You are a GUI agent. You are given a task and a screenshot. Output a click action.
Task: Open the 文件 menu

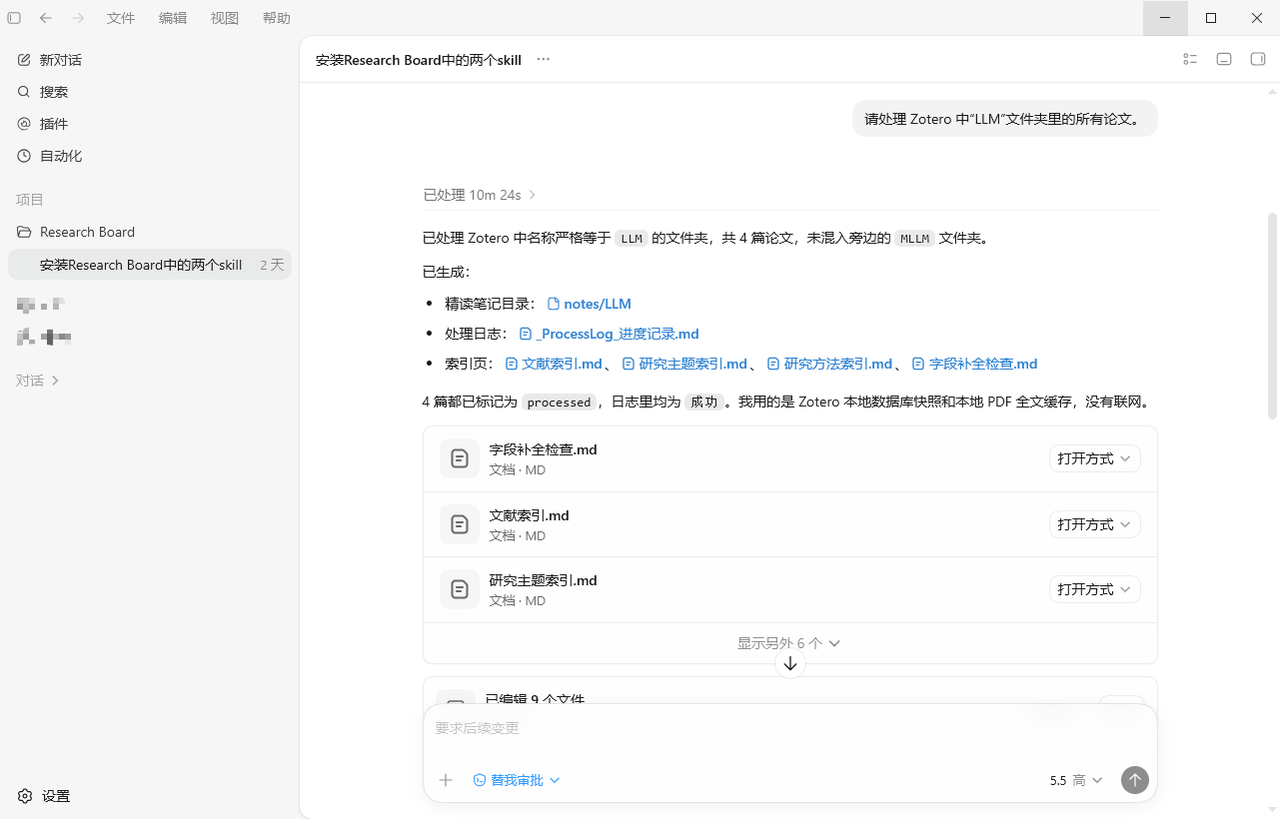tap(121, 18)
